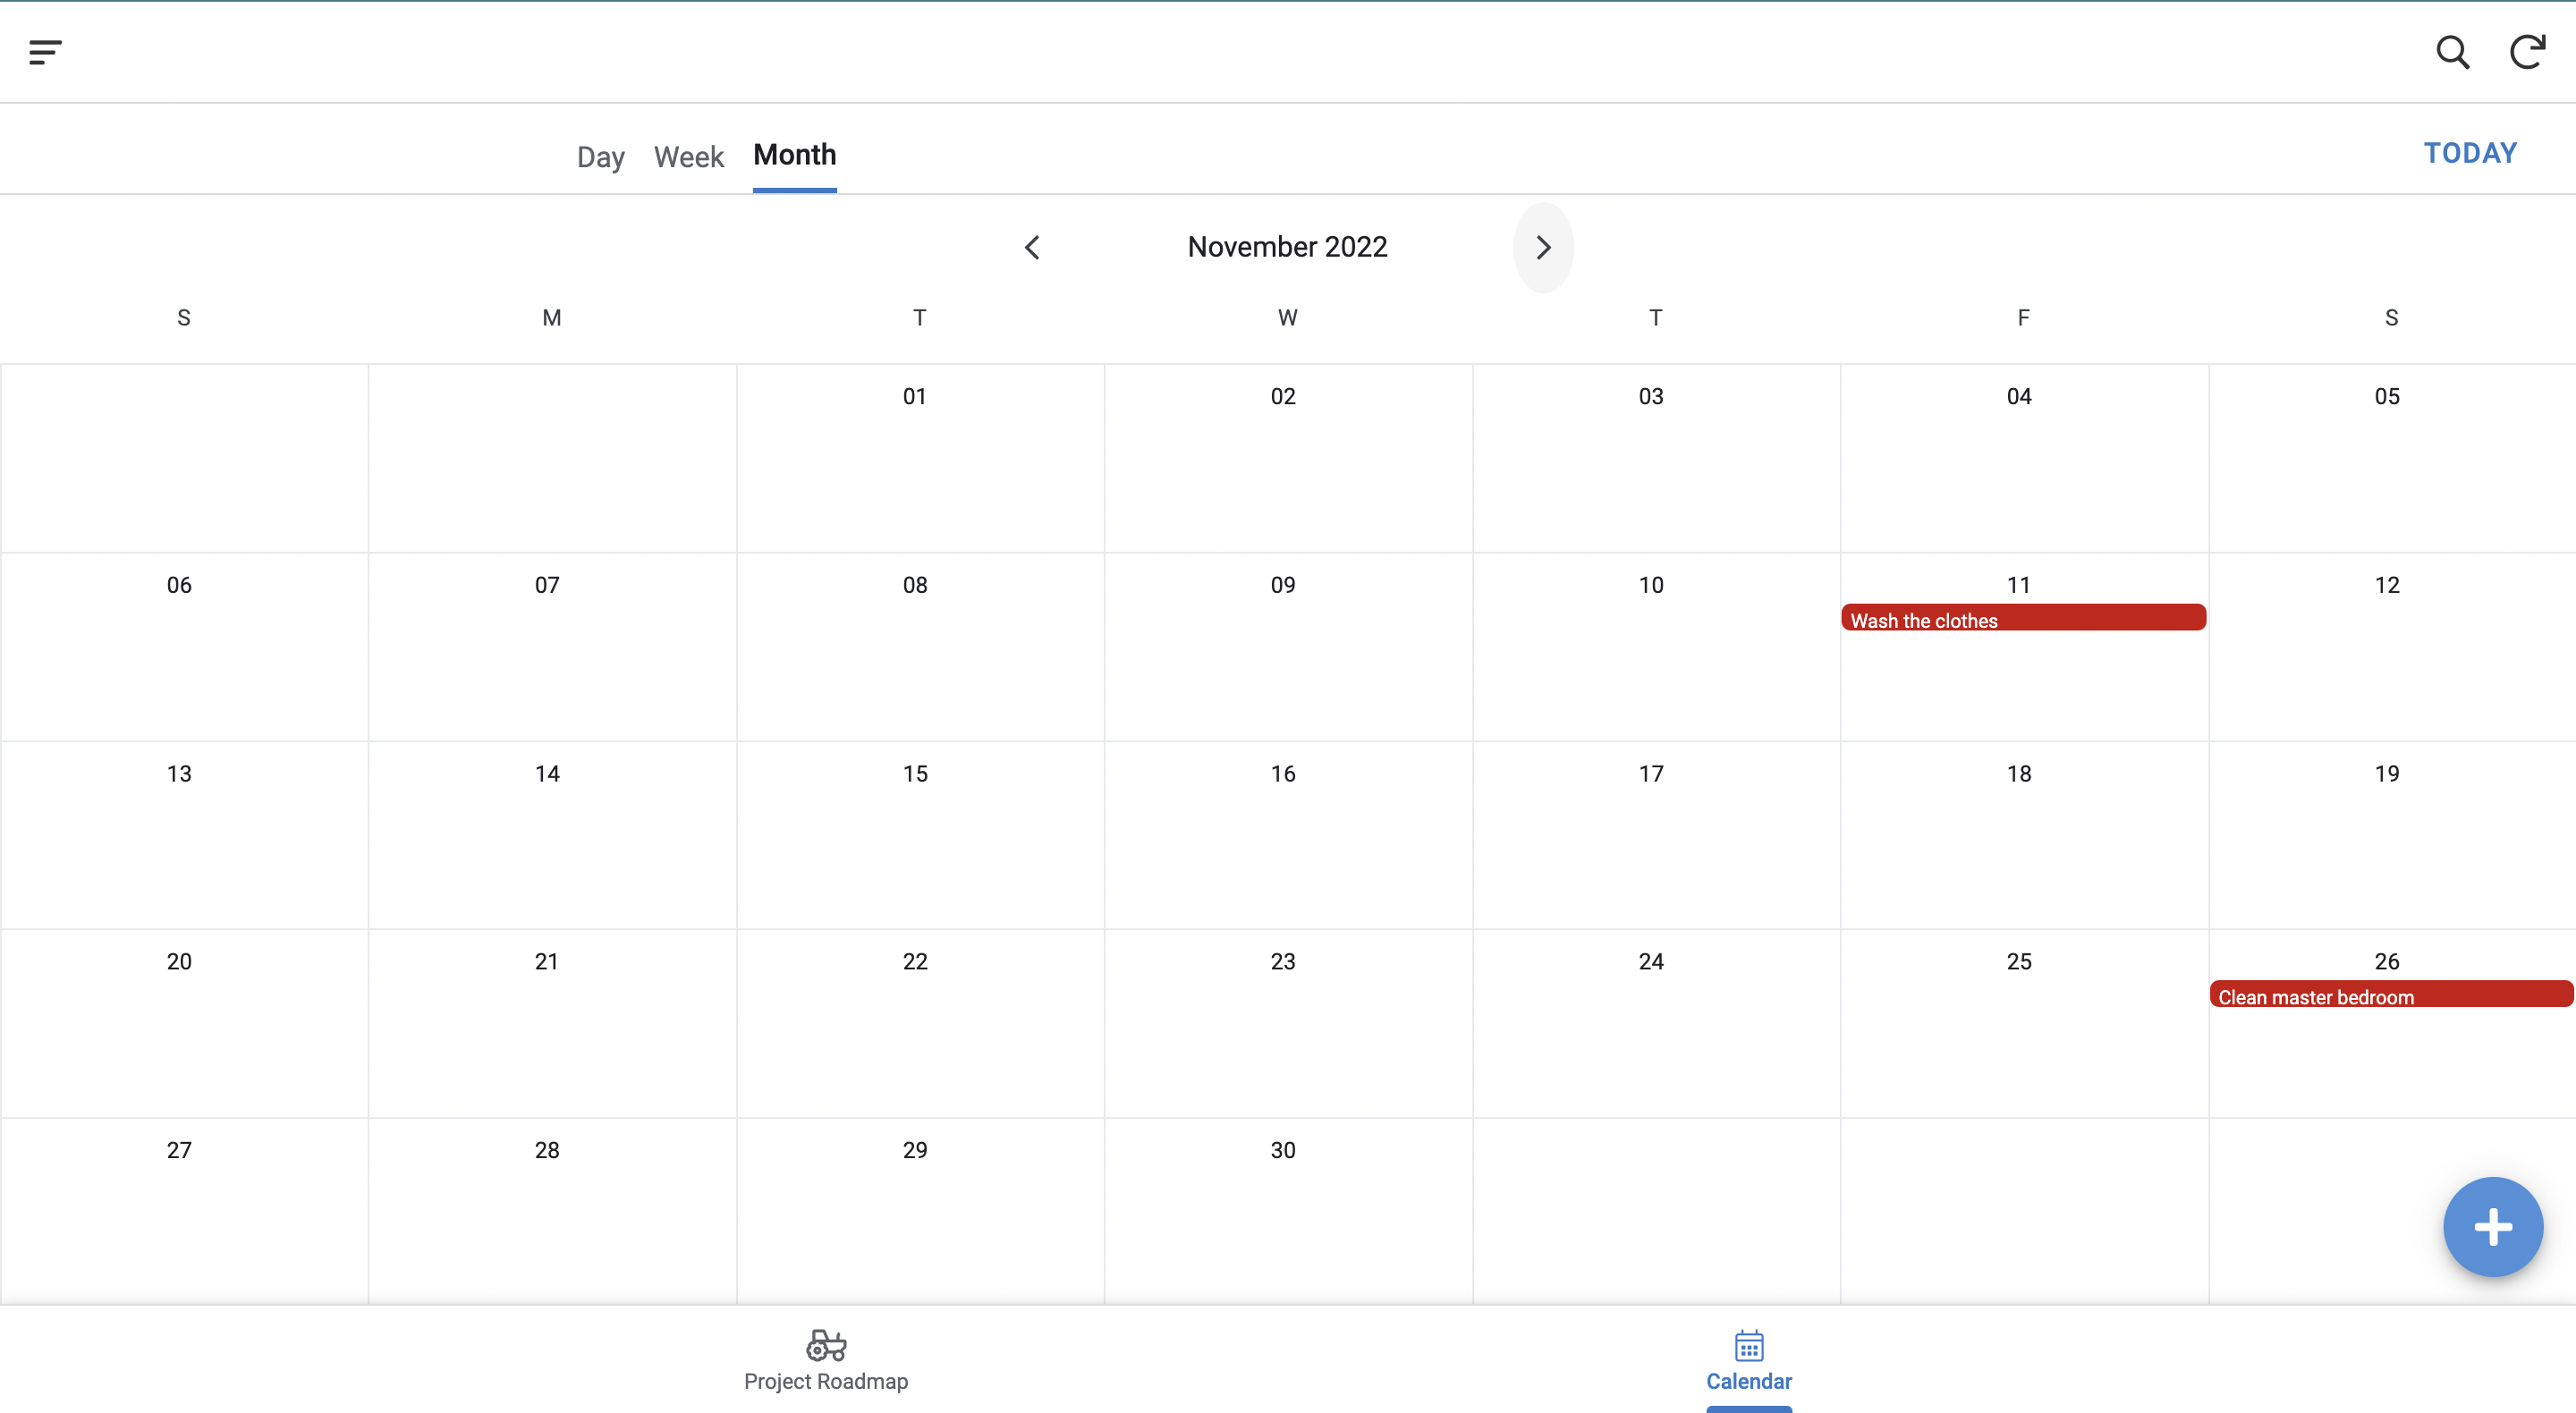
Task: Switch to the Day view tab
Action: (601, 156)
